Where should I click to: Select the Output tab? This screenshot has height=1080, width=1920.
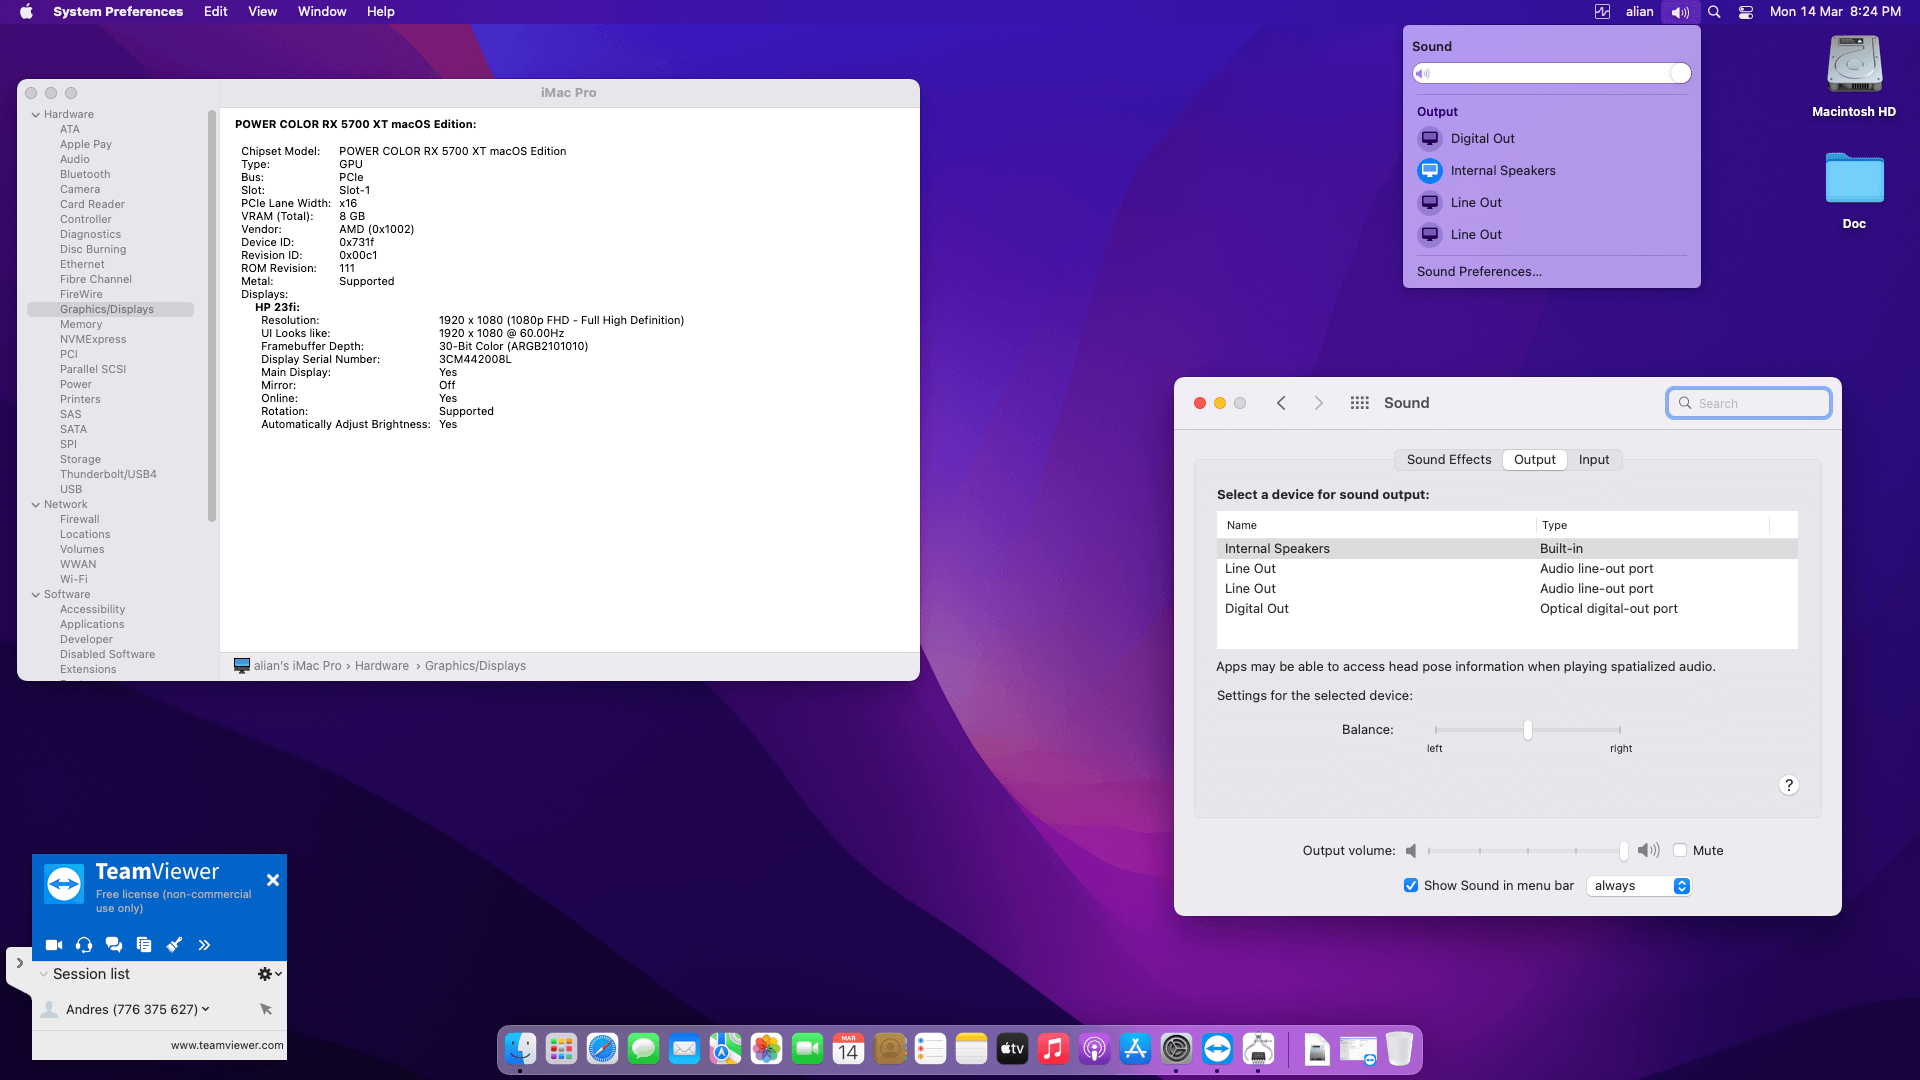pyautogui.click(x=1534, y=460)
